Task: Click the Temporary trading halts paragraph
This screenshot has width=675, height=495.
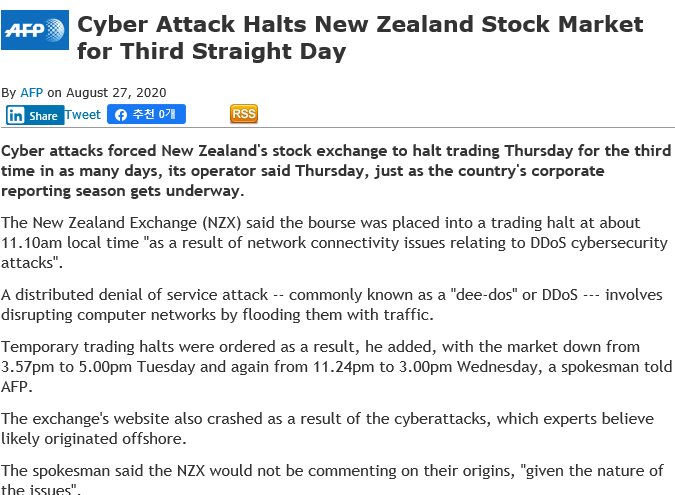Action: [x=337, y=366]
